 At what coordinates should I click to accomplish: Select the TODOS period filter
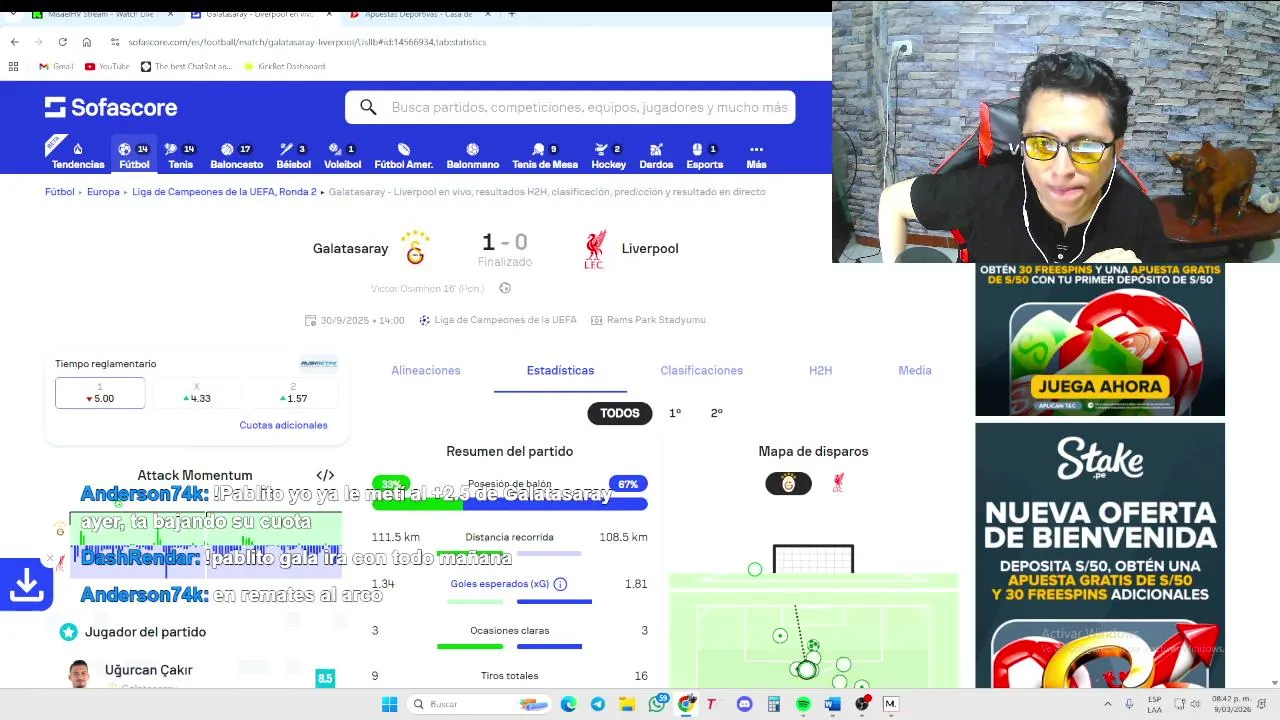point(620,413)
